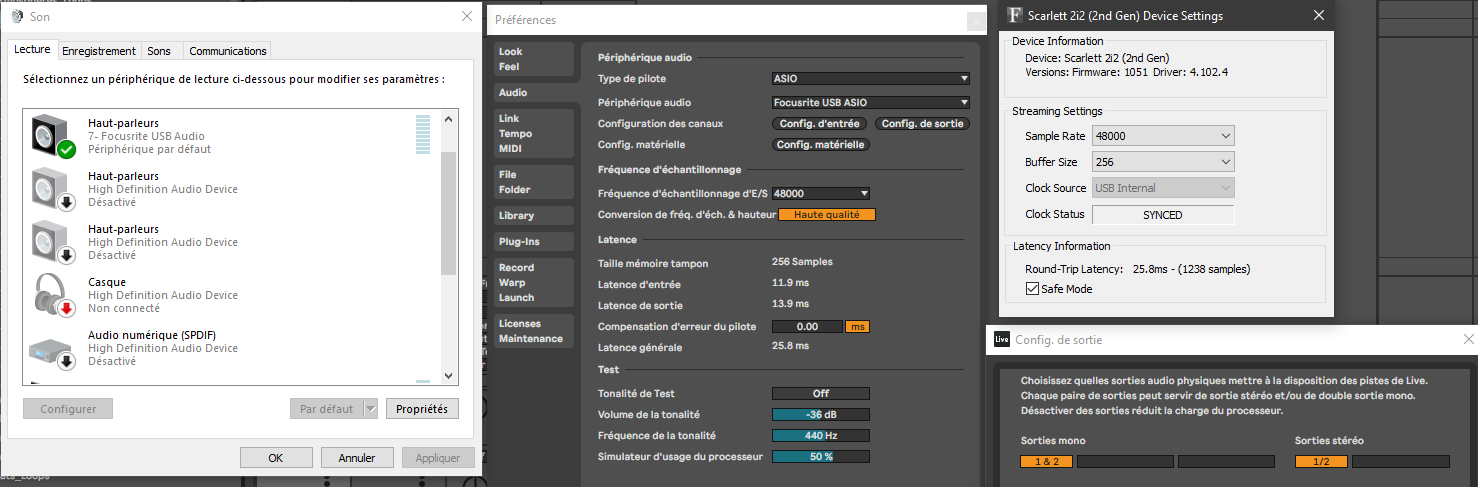The image size is (1478, 487).
Task: Click the Volume de la tonalité -36 dB slider
Action: [821, 414]
